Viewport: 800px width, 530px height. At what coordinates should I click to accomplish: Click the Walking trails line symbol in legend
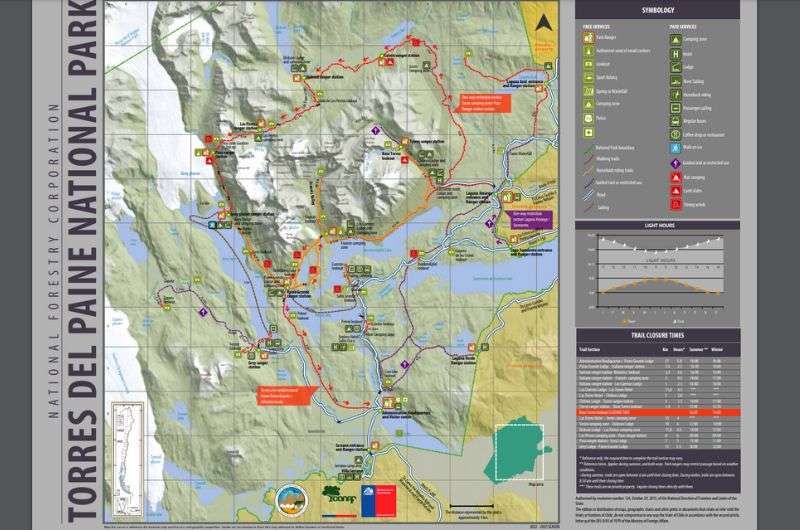pyautogui.click(x=588, y=160)
